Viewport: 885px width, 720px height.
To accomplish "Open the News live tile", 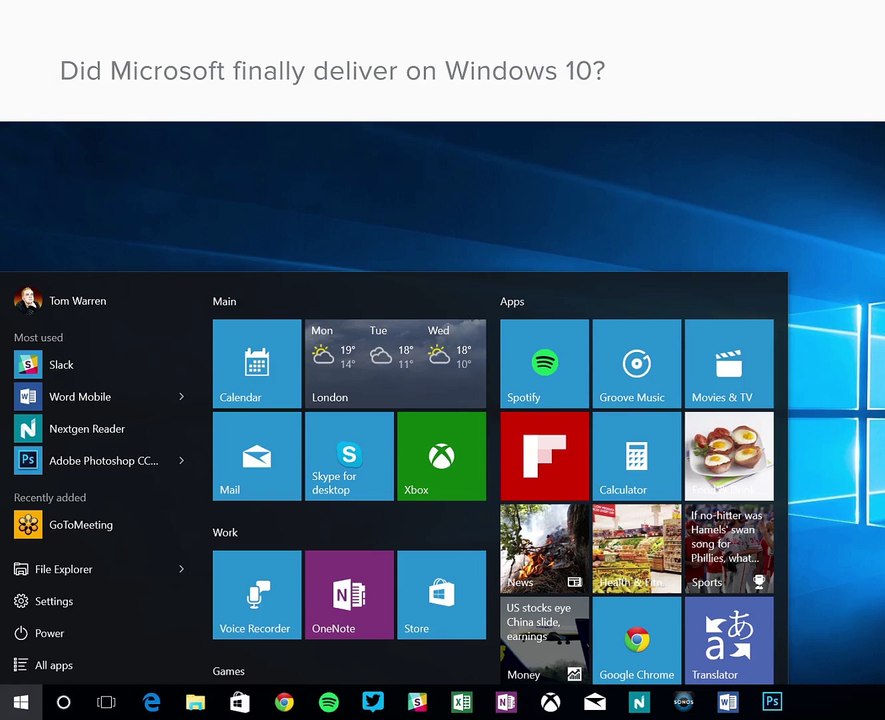I will click(x=545, y=548).
